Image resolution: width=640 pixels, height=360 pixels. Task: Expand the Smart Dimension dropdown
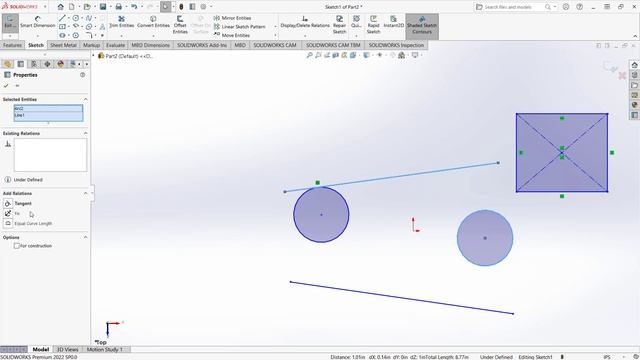pos(38,36)
